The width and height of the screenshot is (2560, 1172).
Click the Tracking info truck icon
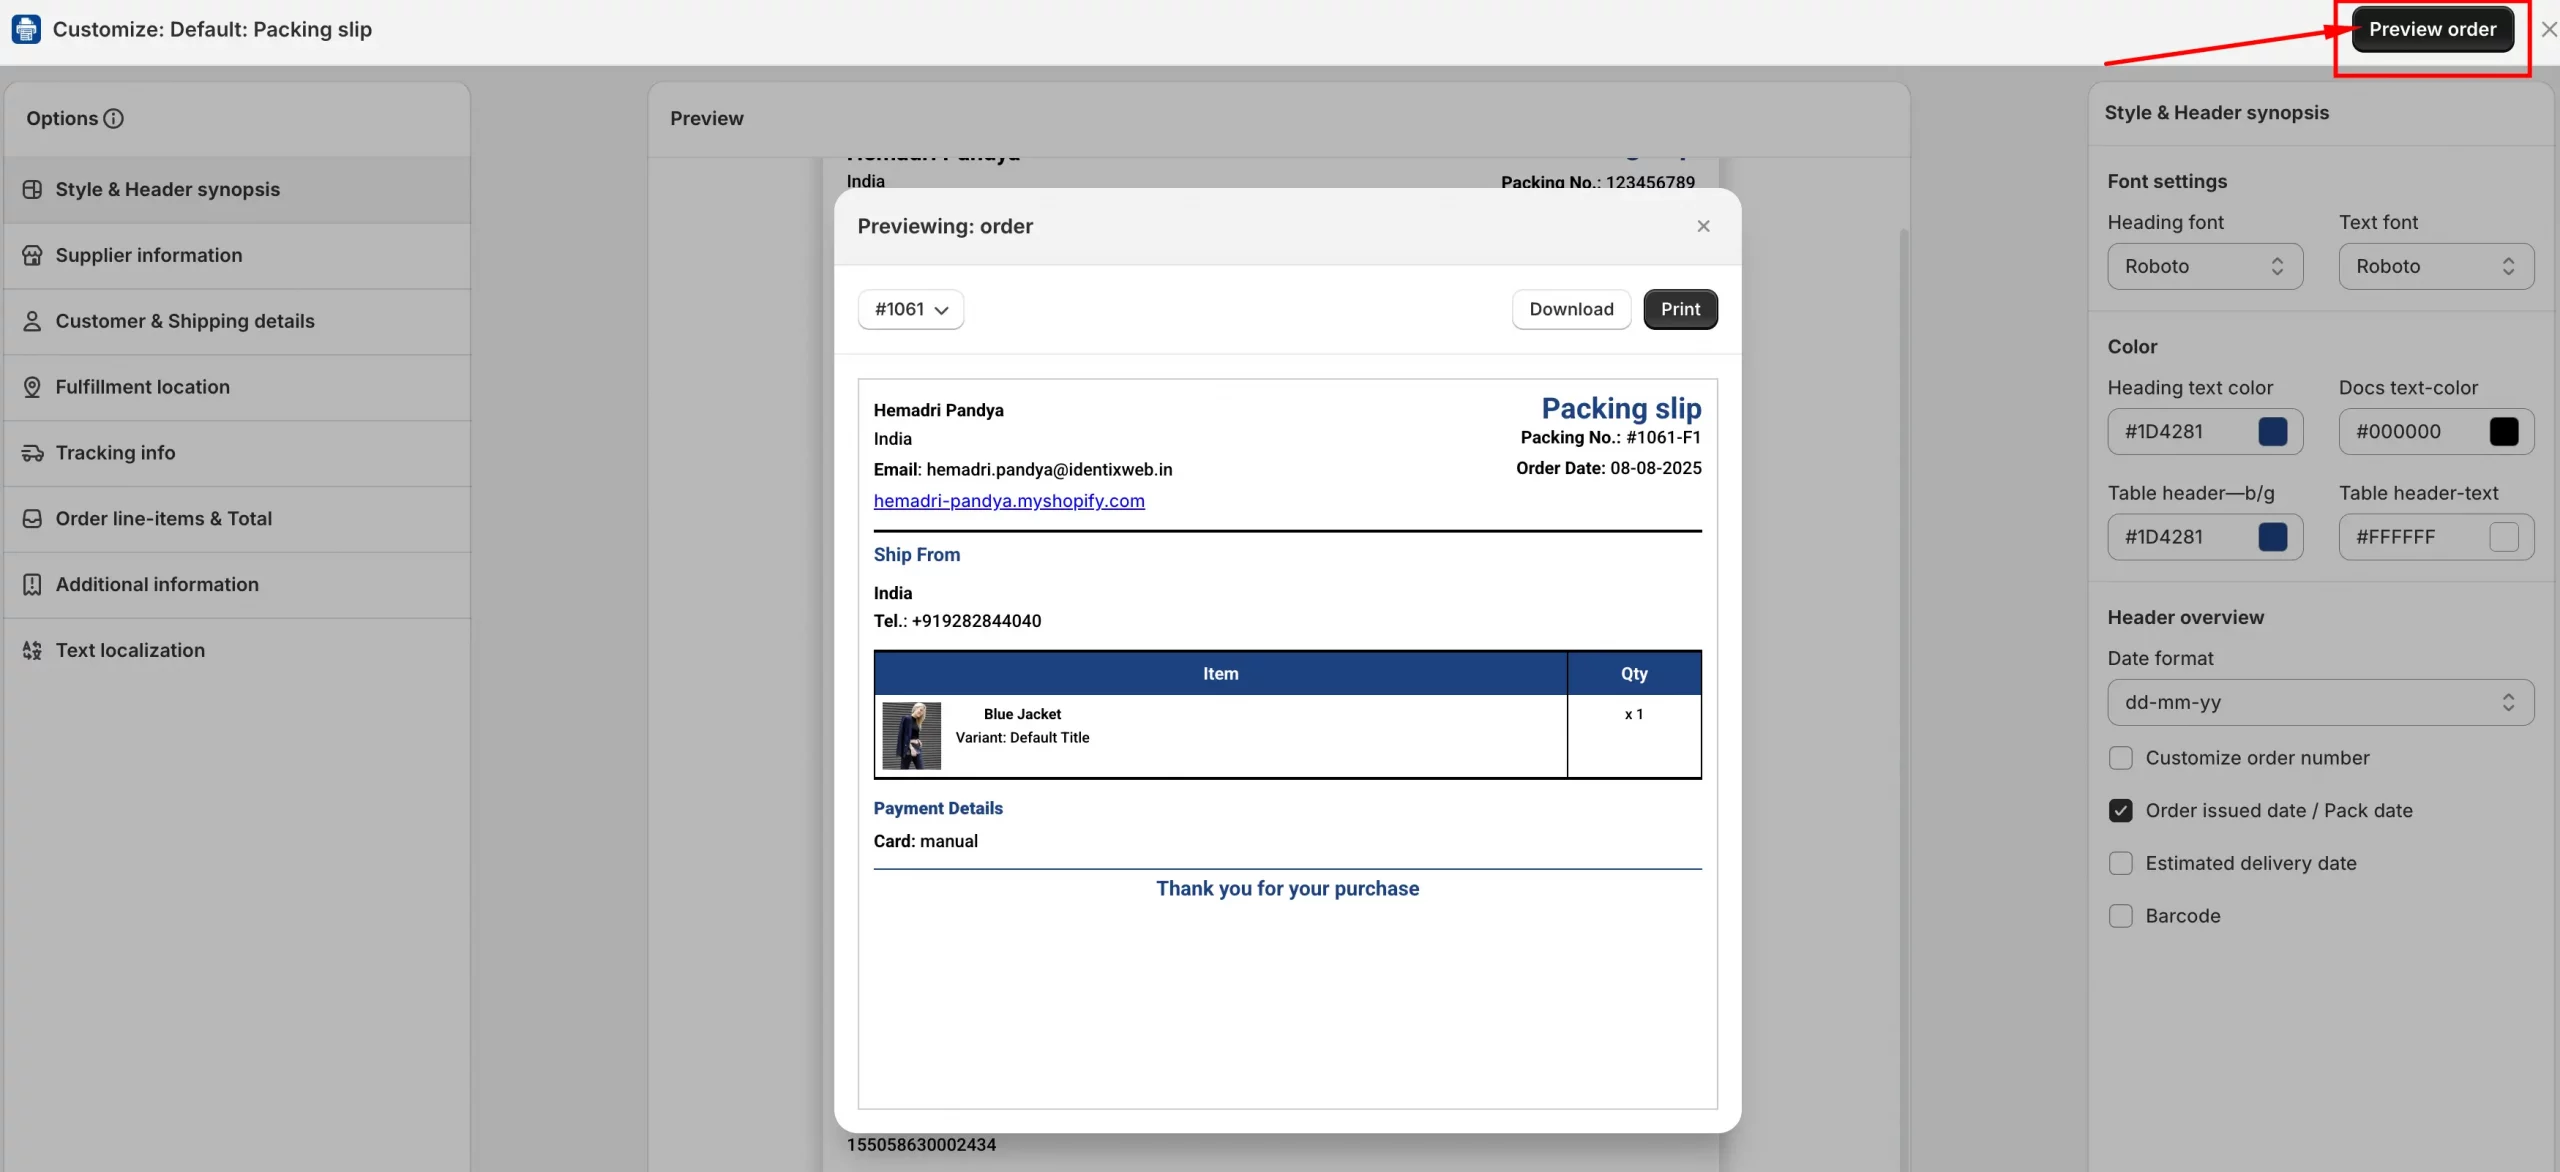coord(32,454)
